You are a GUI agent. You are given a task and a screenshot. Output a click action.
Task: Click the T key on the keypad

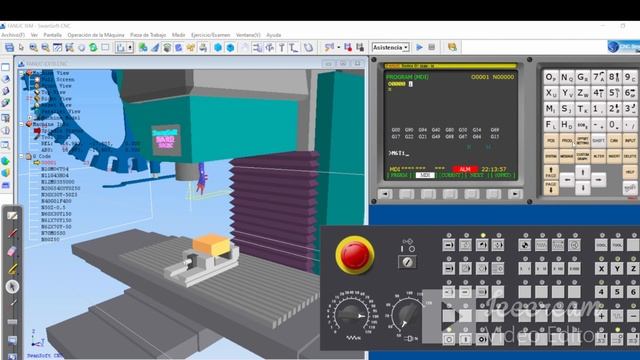(582, 109)
